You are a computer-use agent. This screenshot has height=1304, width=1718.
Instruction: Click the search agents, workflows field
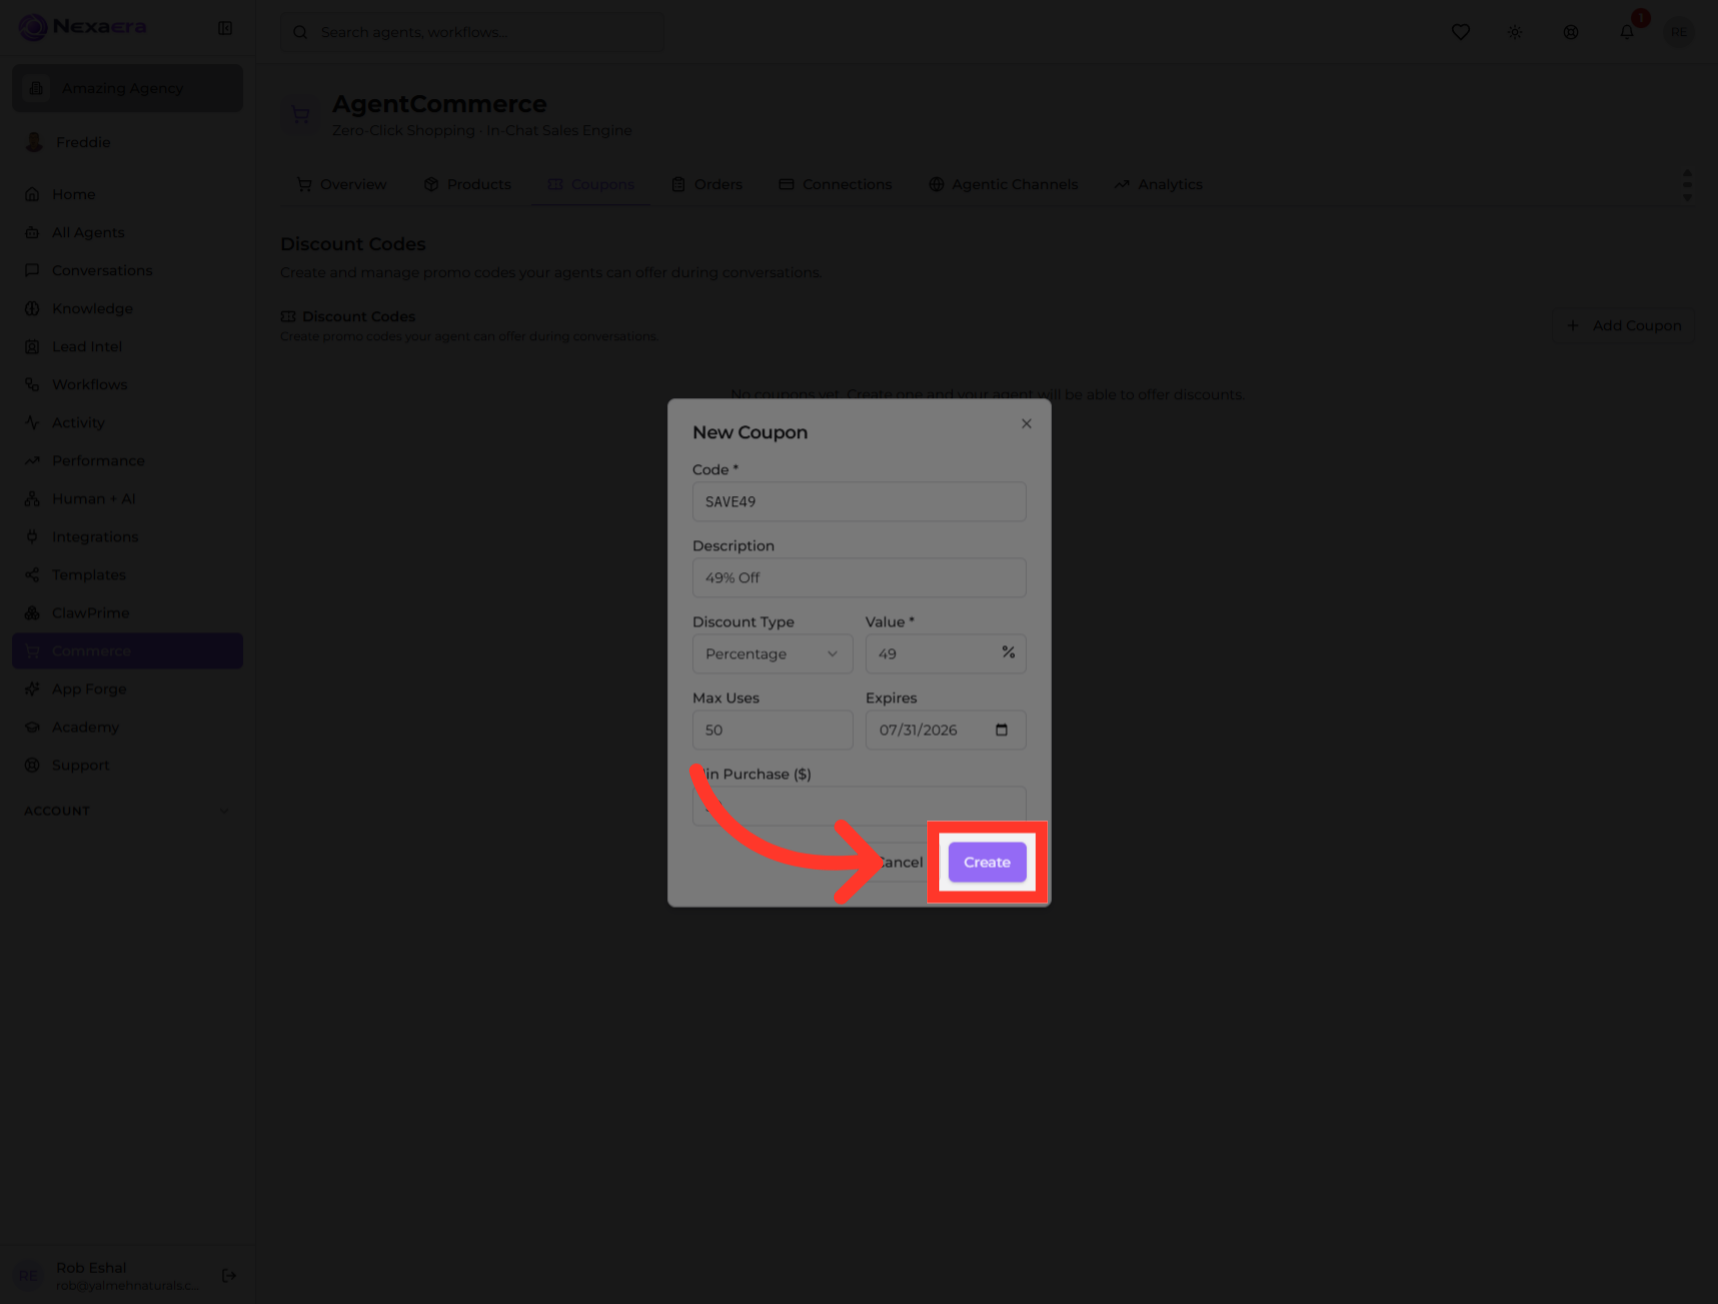(472, 32)
